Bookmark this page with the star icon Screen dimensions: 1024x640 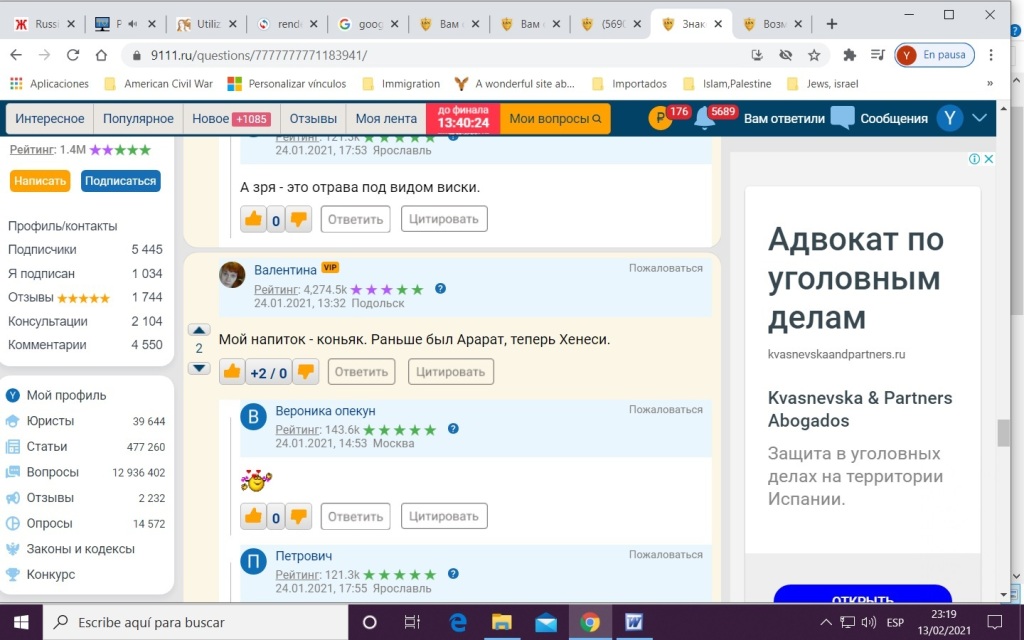(814, 55)
